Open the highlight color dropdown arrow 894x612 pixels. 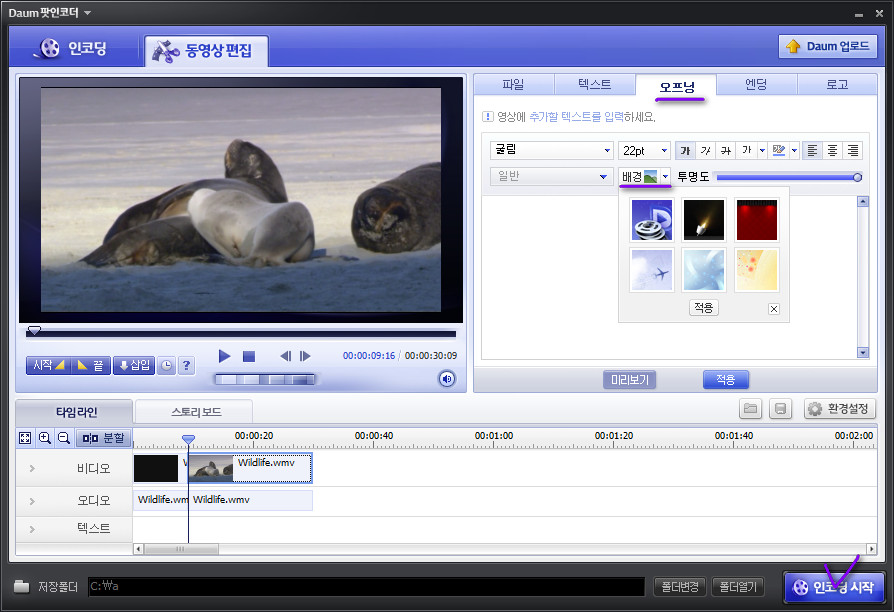(x=794, y=151)
